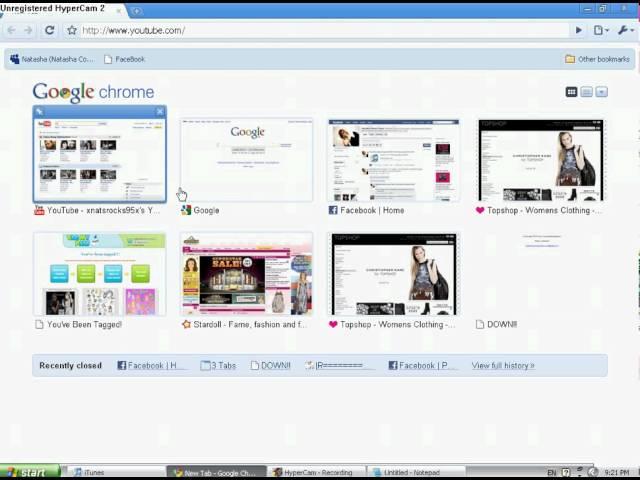Click the Google chrome logo
The height and width of the screenshot is (480, 640).
click(x=93, y=92)
